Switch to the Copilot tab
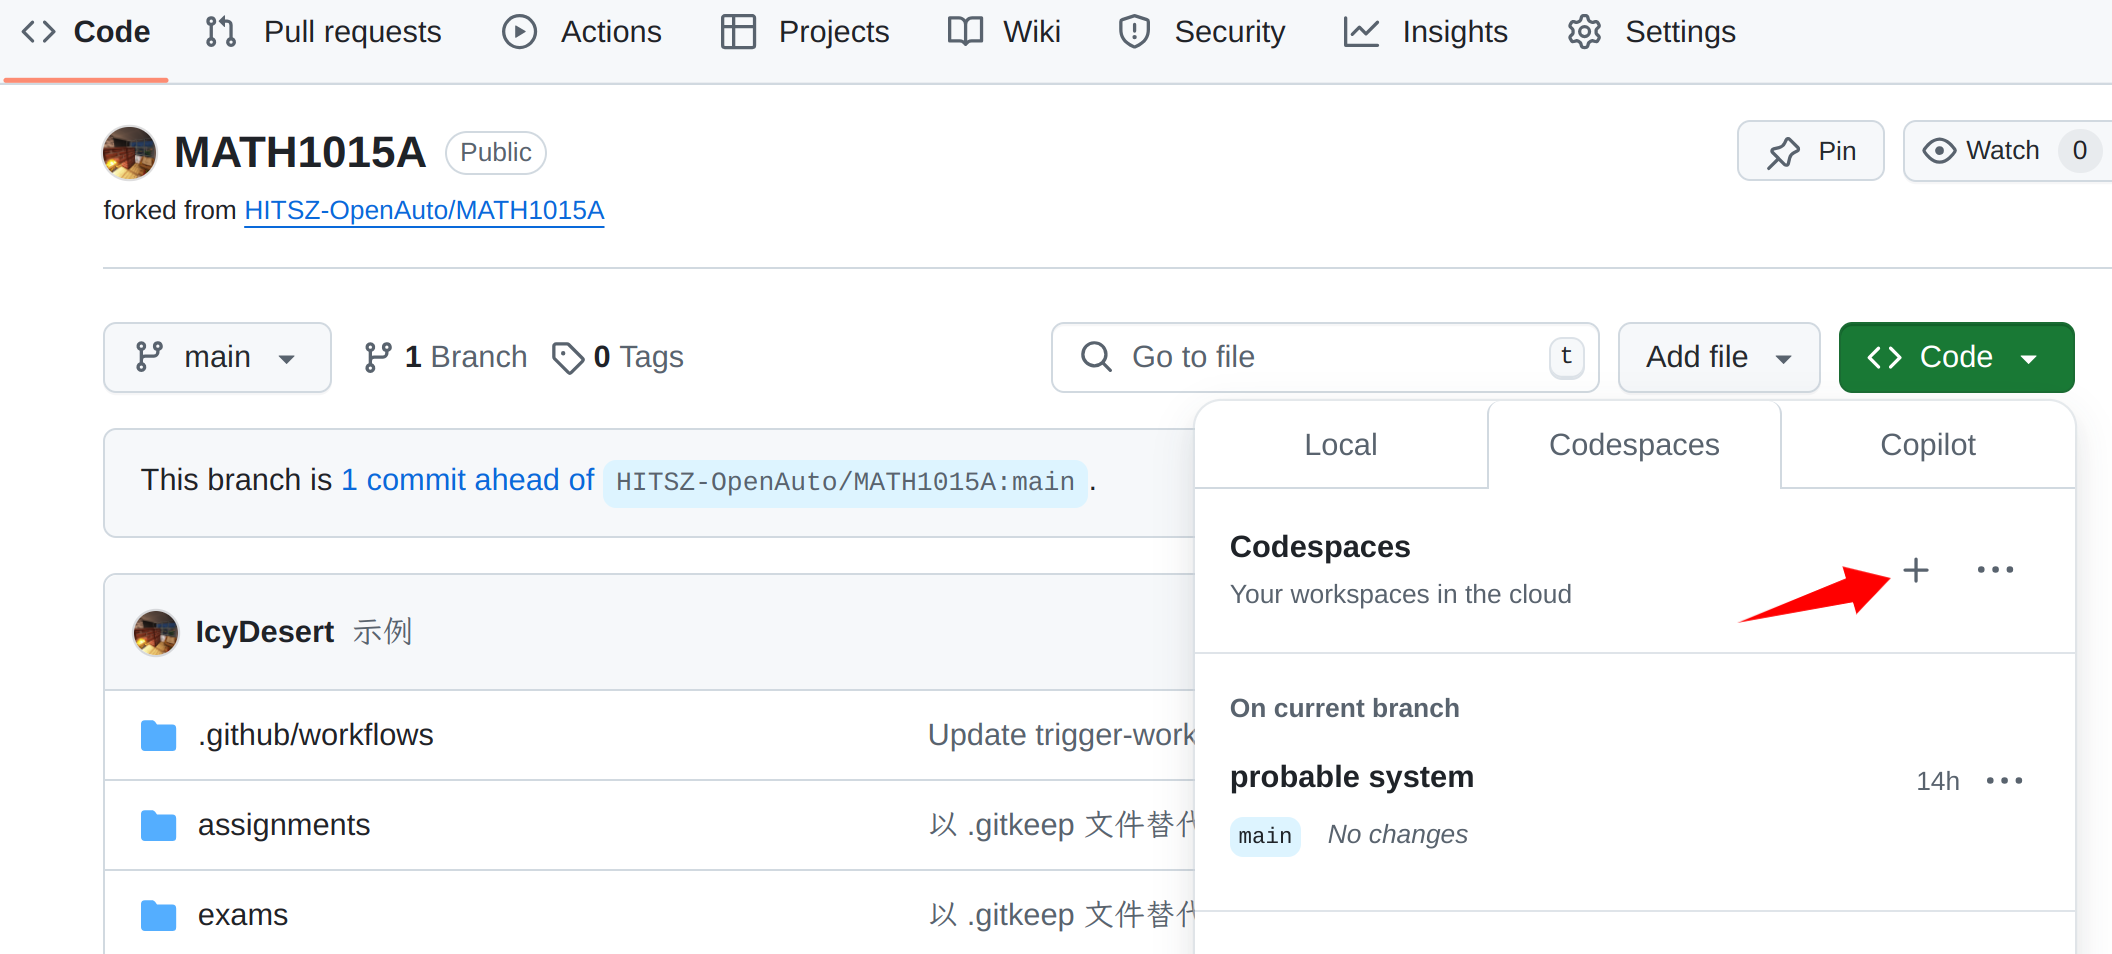The image size is (2112, 954). pos(1927,445)
